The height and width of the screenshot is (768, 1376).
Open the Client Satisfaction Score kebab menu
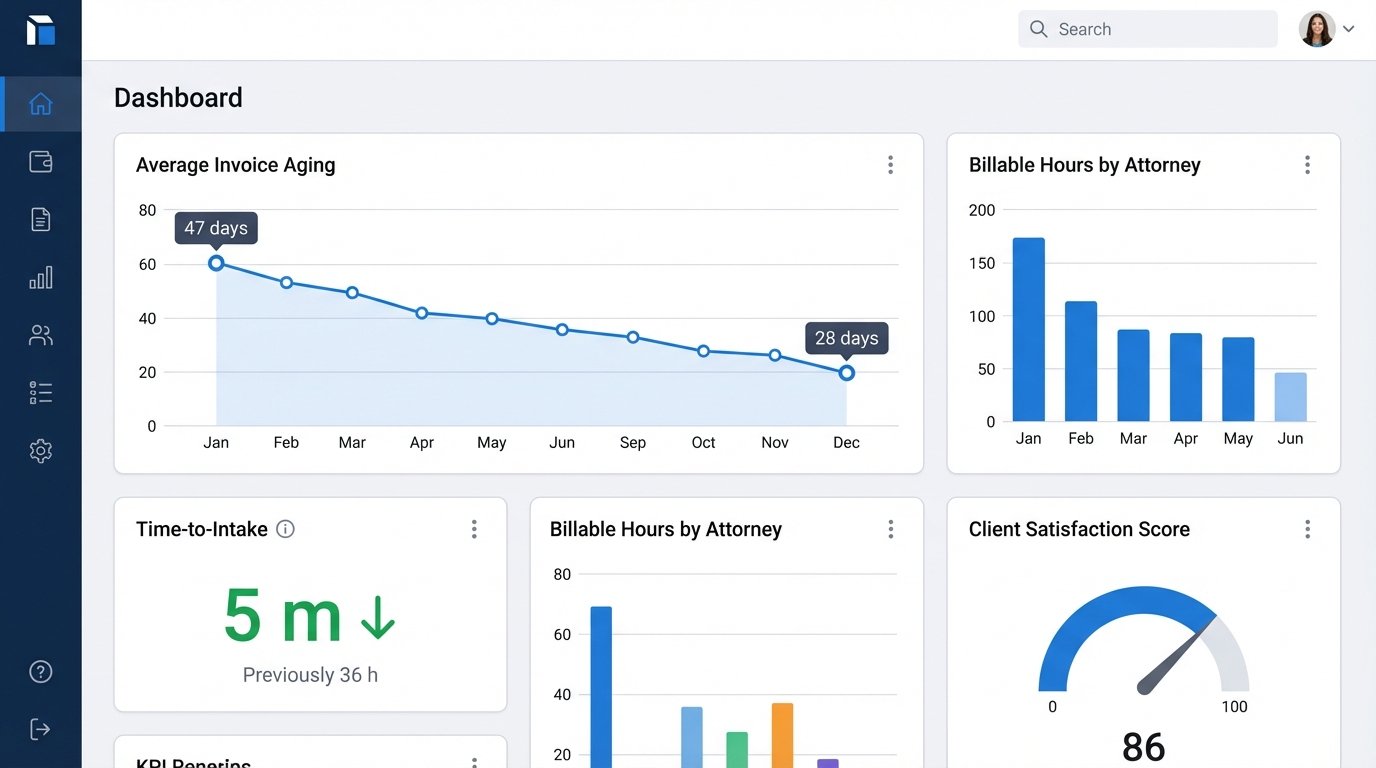click(x=1307, y=528)
